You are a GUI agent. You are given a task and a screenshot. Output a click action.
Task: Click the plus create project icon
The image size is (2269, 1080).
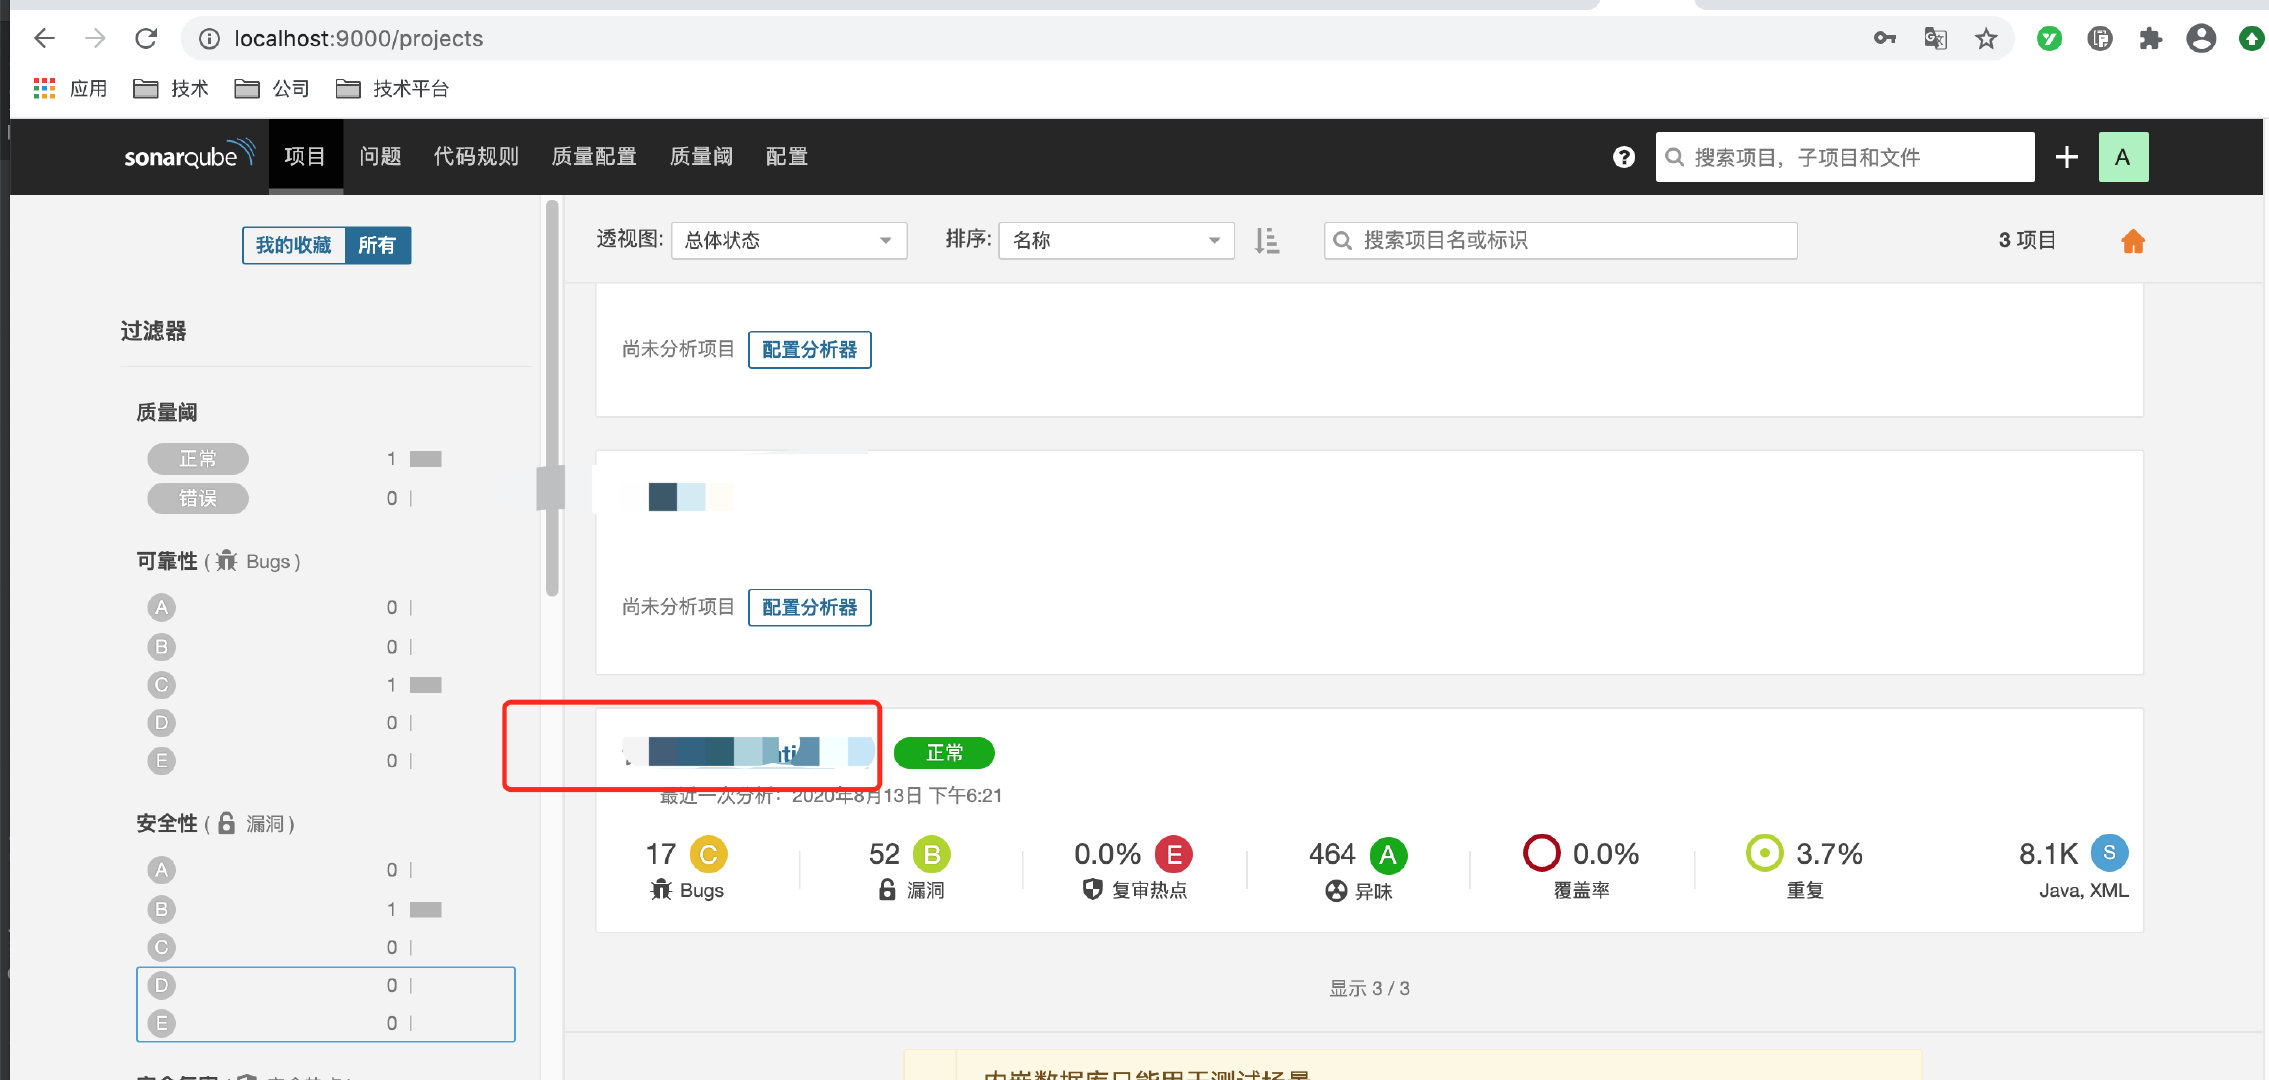2066,157
